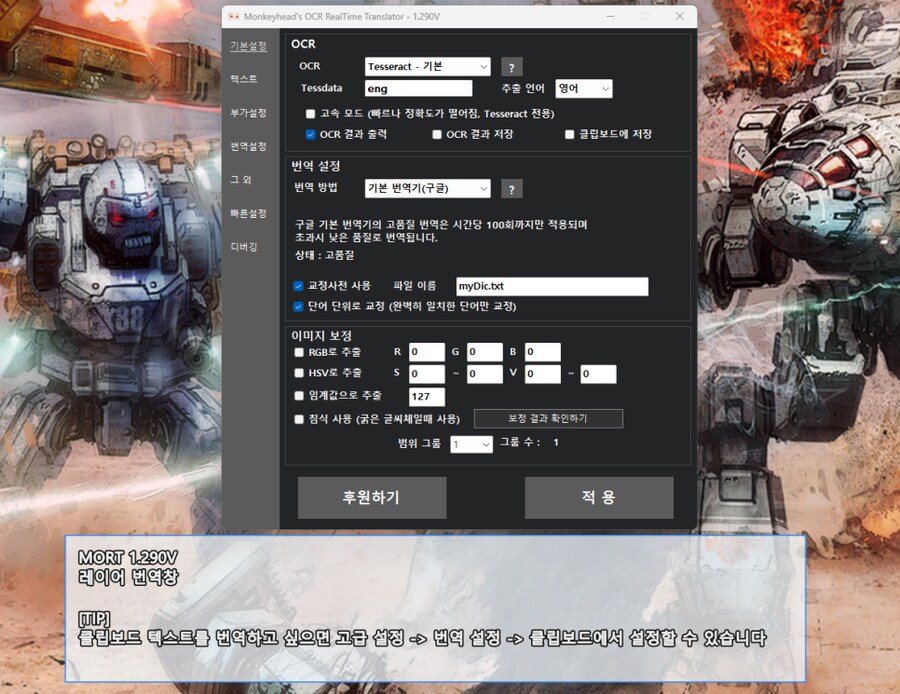This screenshot has height=694, width=900.
Task: Click the OCR help question mark button
Action: coord(511,67)
